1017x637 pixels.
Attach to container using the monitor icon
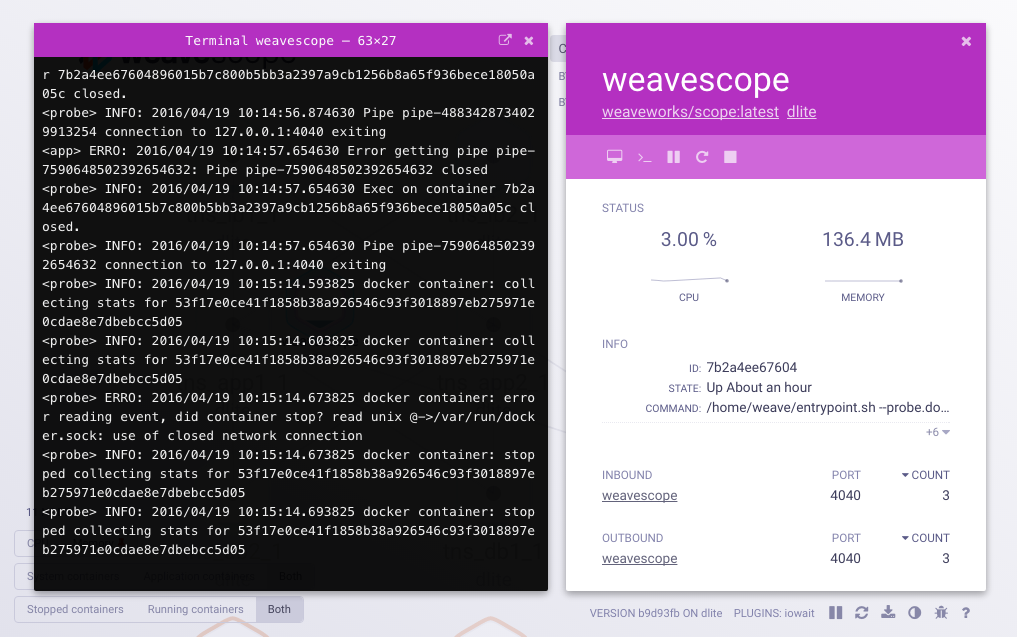click(613, 156)
